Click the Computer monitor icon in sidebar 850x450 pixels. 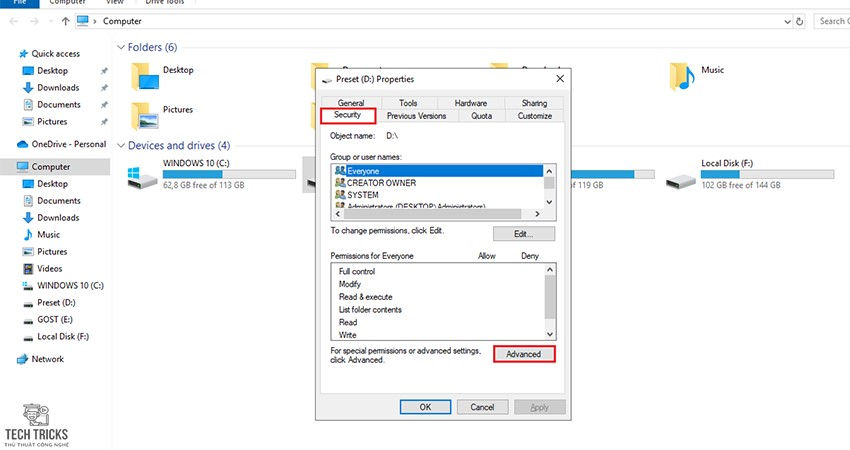pyautogui.click(x=22, y=167)
